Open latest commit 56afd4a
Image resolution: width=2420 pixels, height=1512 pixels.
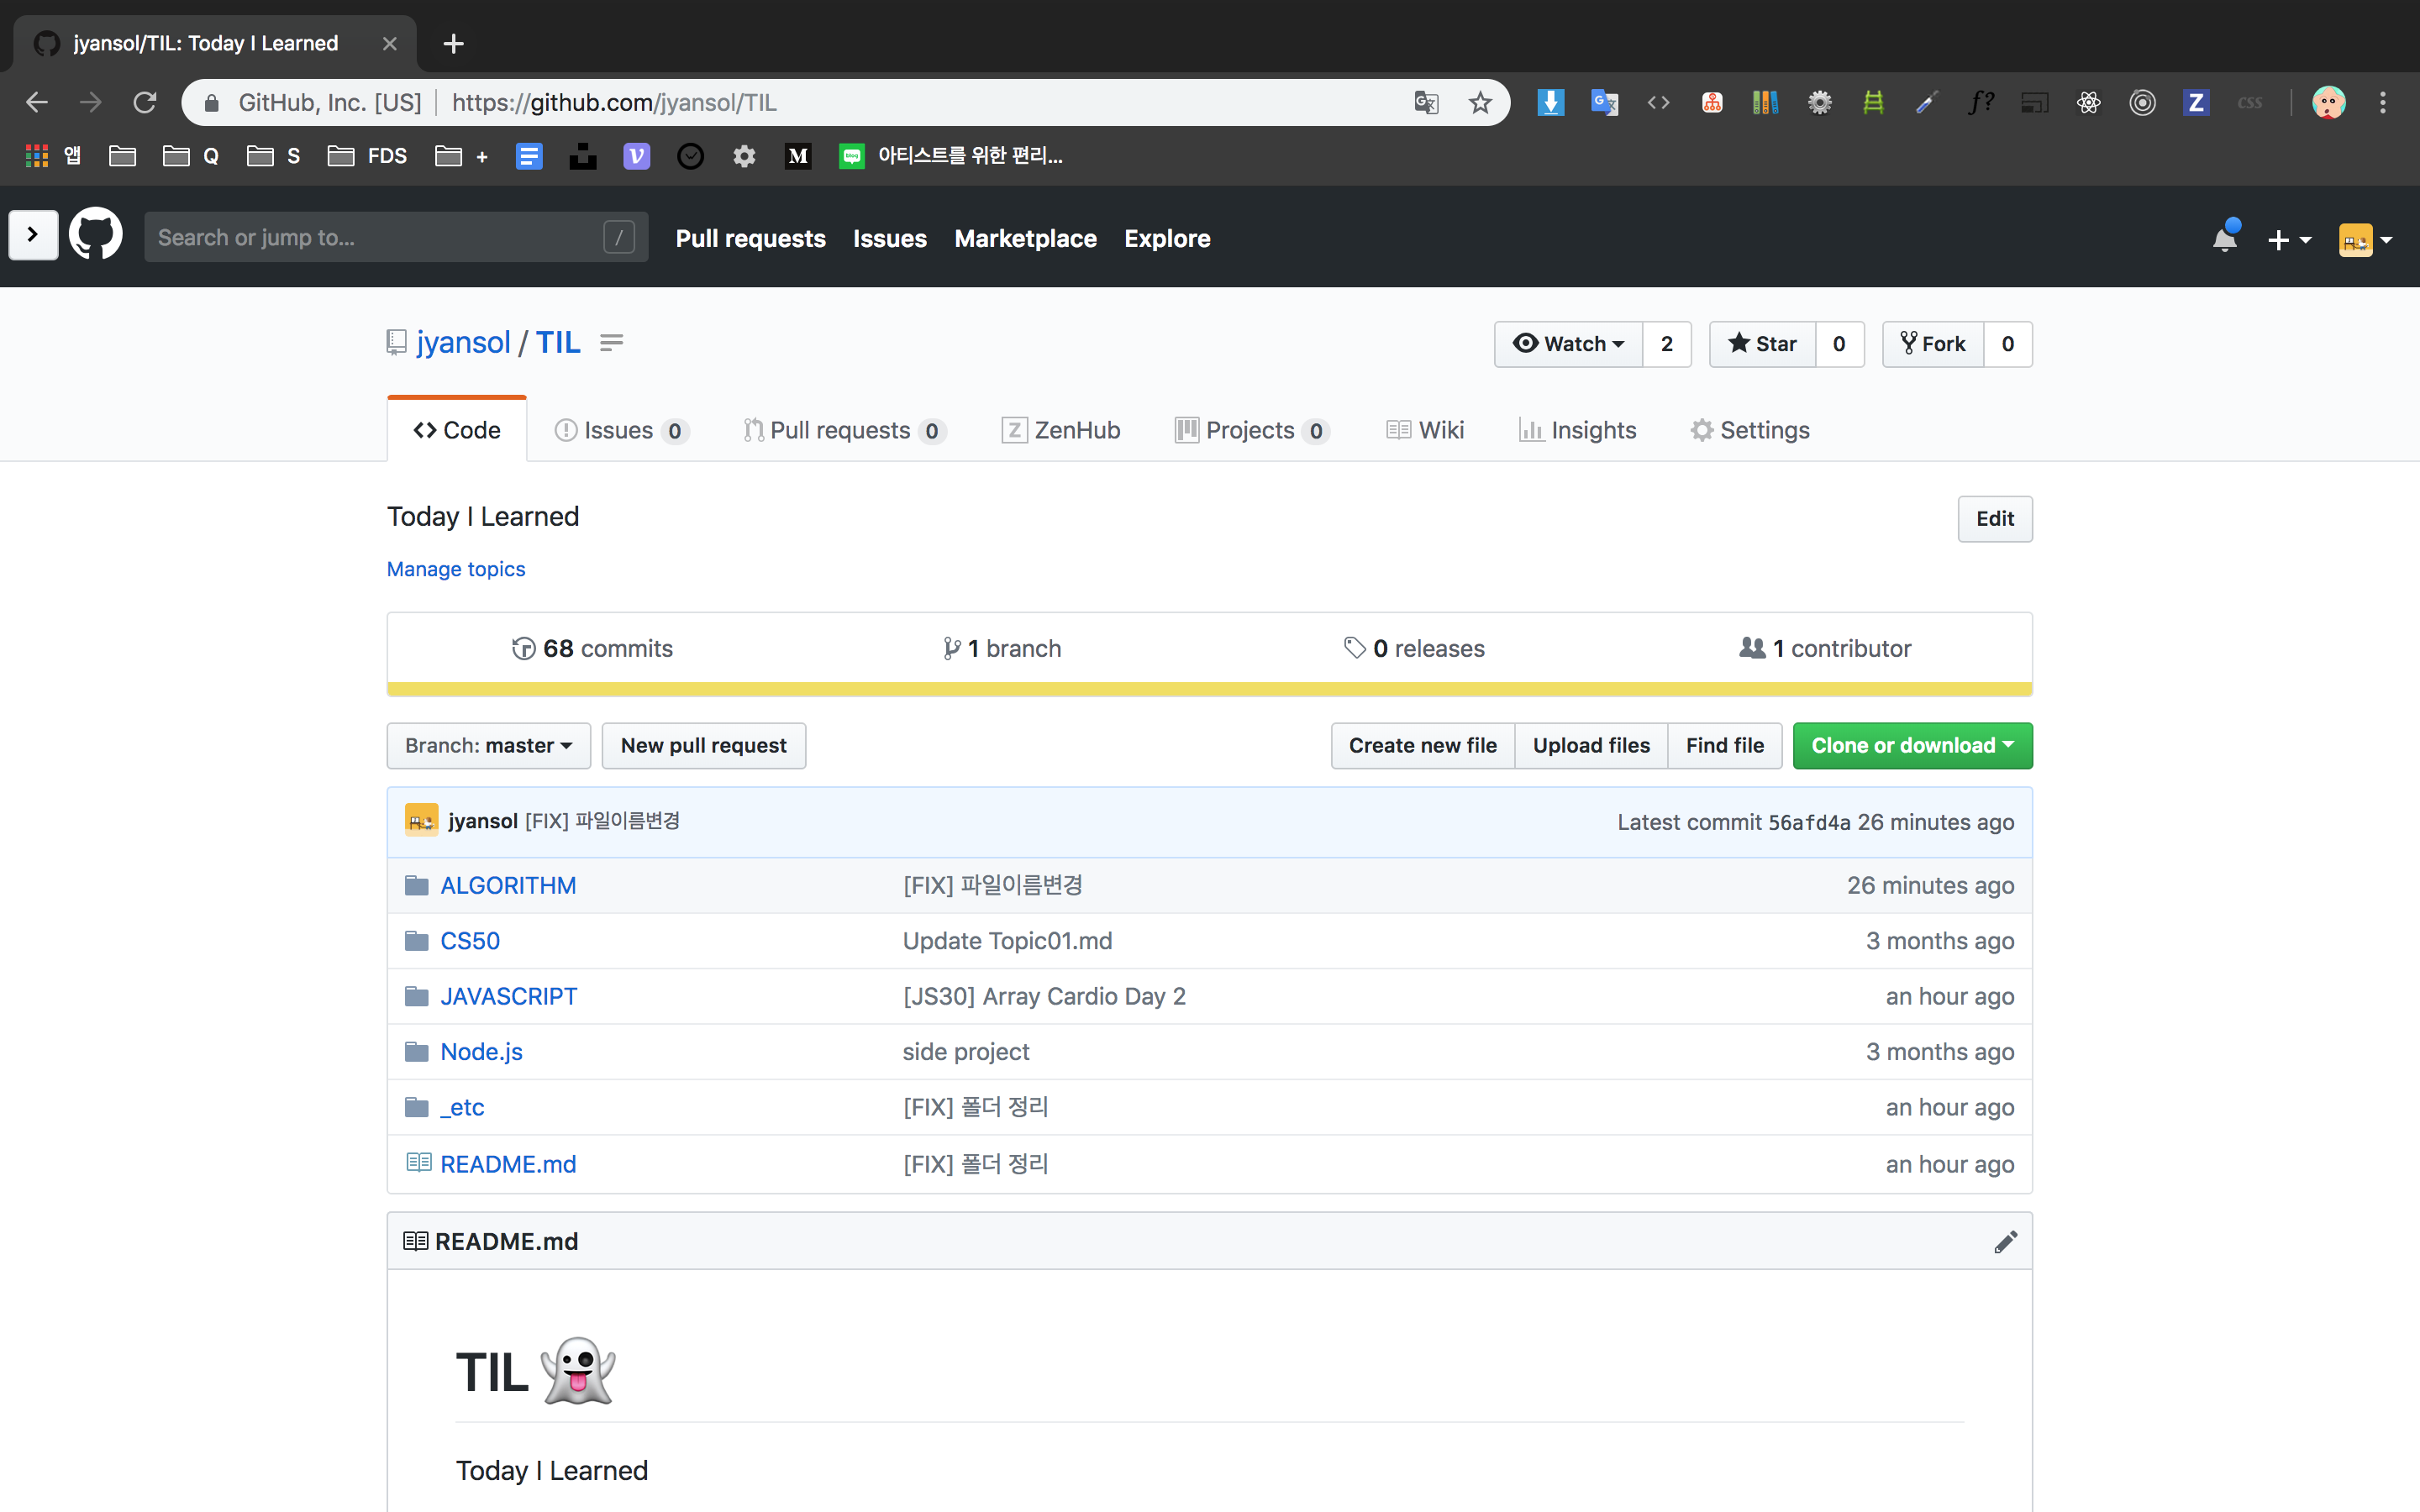point(1809,822)
